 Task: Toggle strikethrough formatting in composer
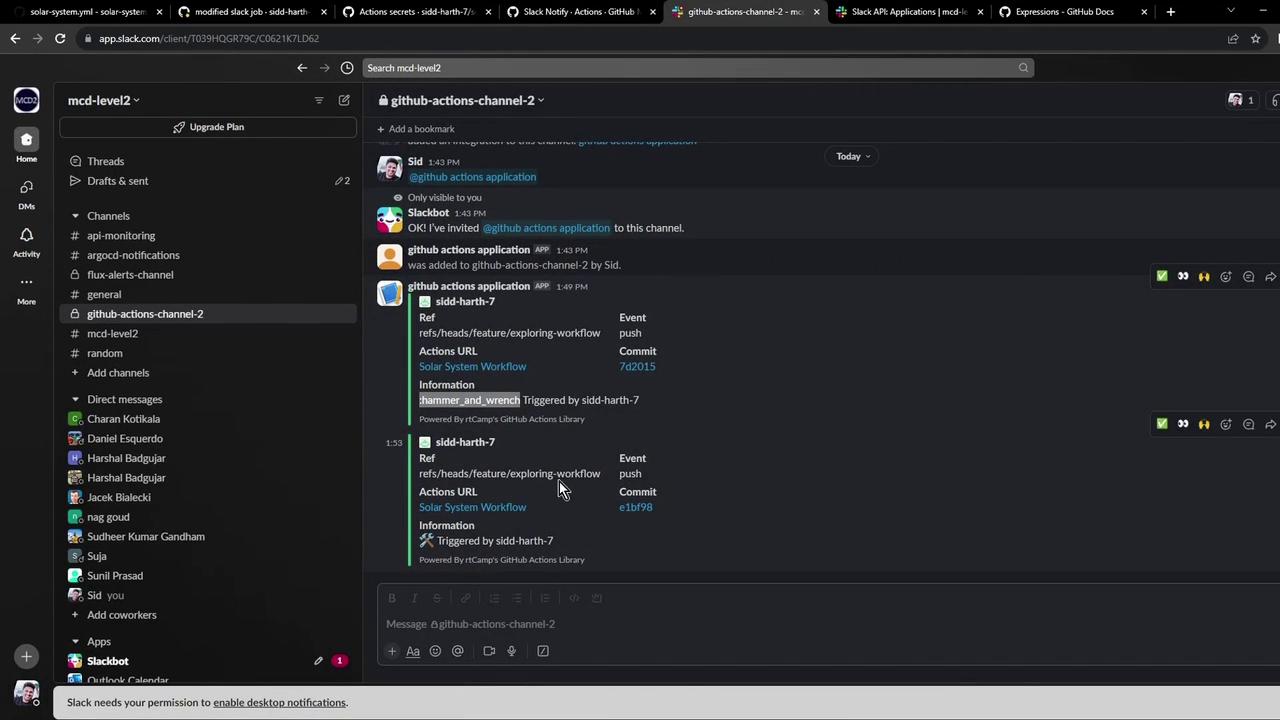point(437,598)
